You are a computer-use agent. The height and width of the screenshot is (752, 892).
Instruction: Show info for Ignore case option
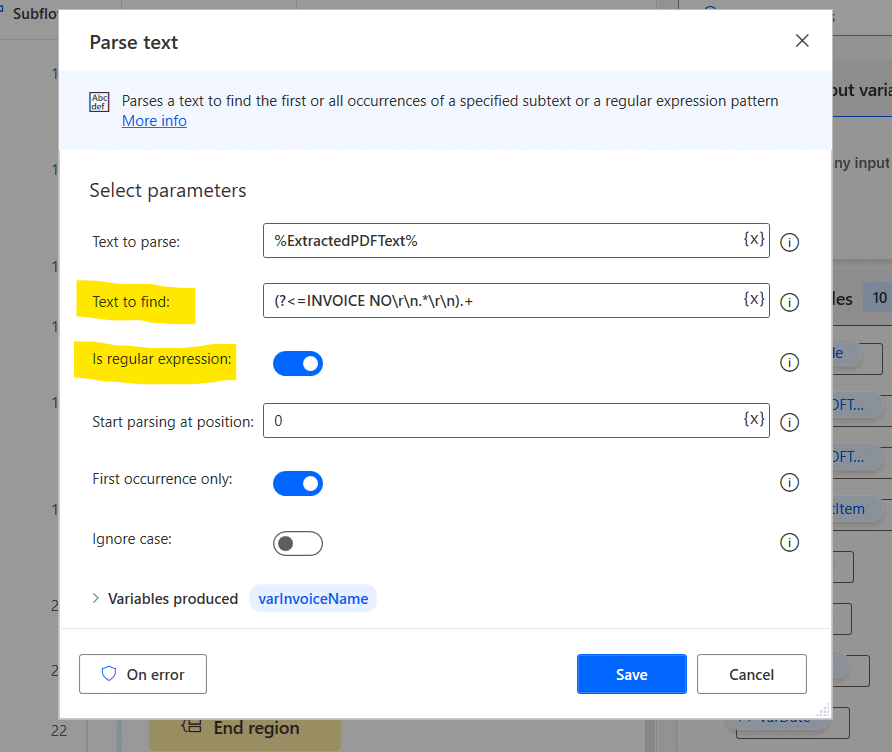(789, 542)
